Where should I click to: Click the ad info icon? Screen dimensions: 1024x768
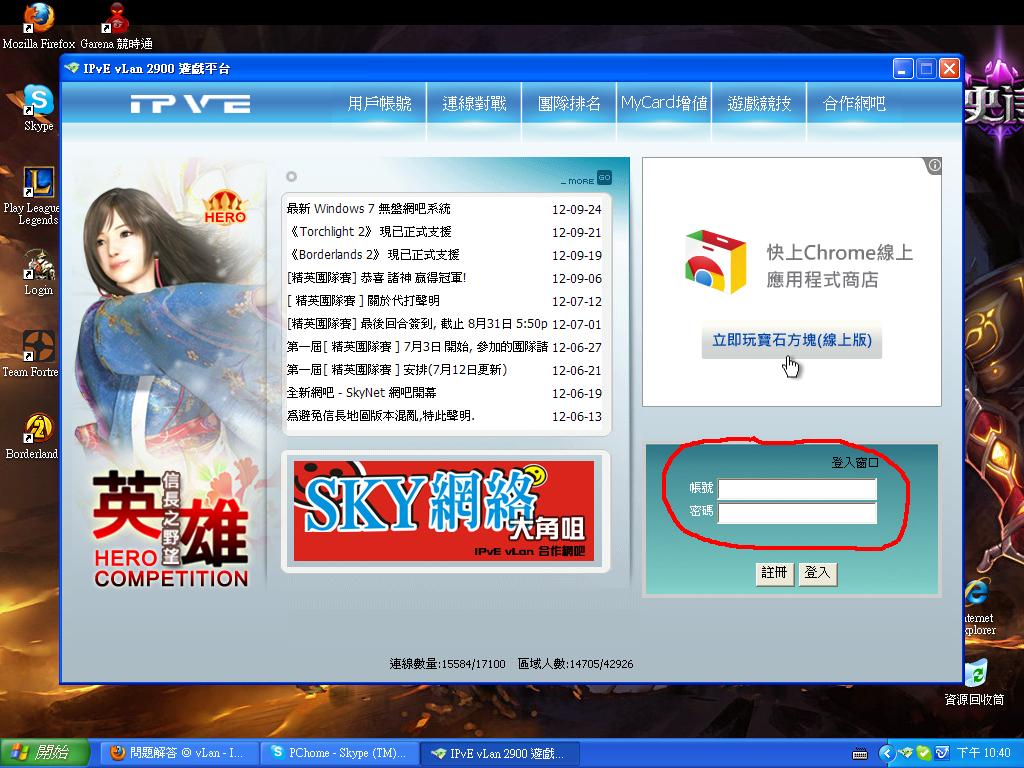pyautogui.click(x=933, y=166)
